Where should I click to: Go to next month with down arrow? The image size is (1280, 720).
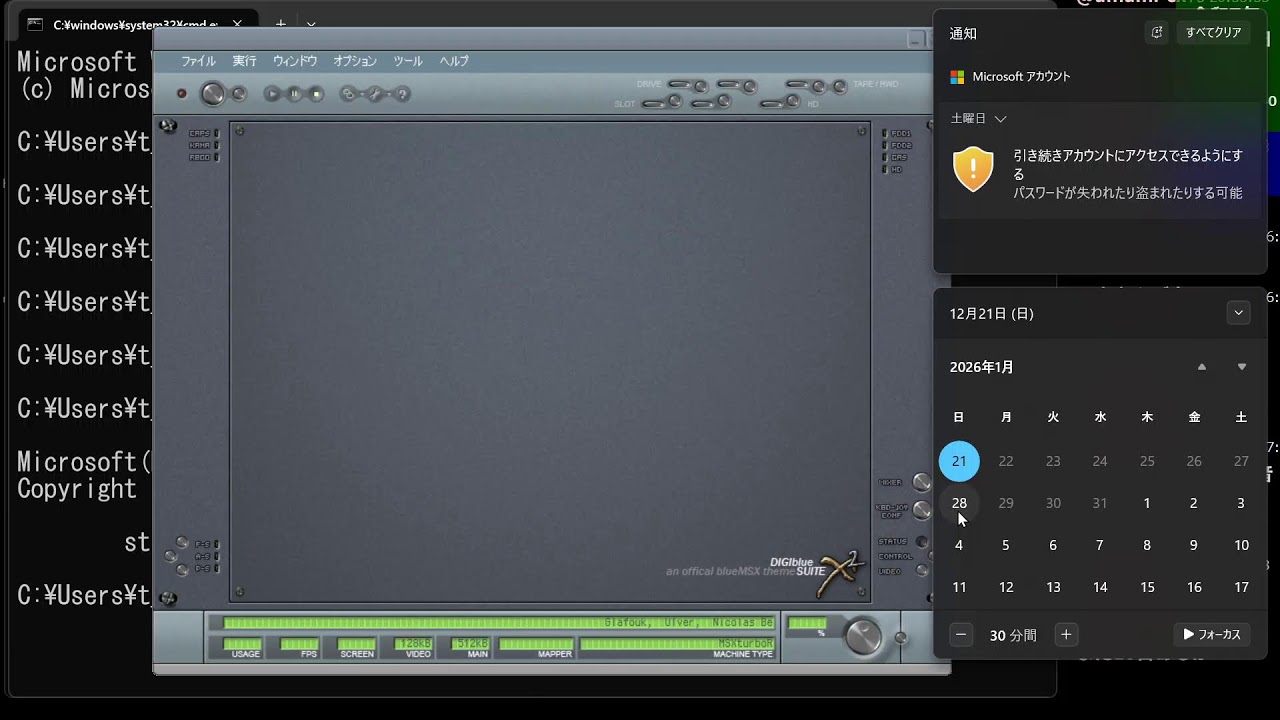pyautogui.click(x=1242, y=367)
